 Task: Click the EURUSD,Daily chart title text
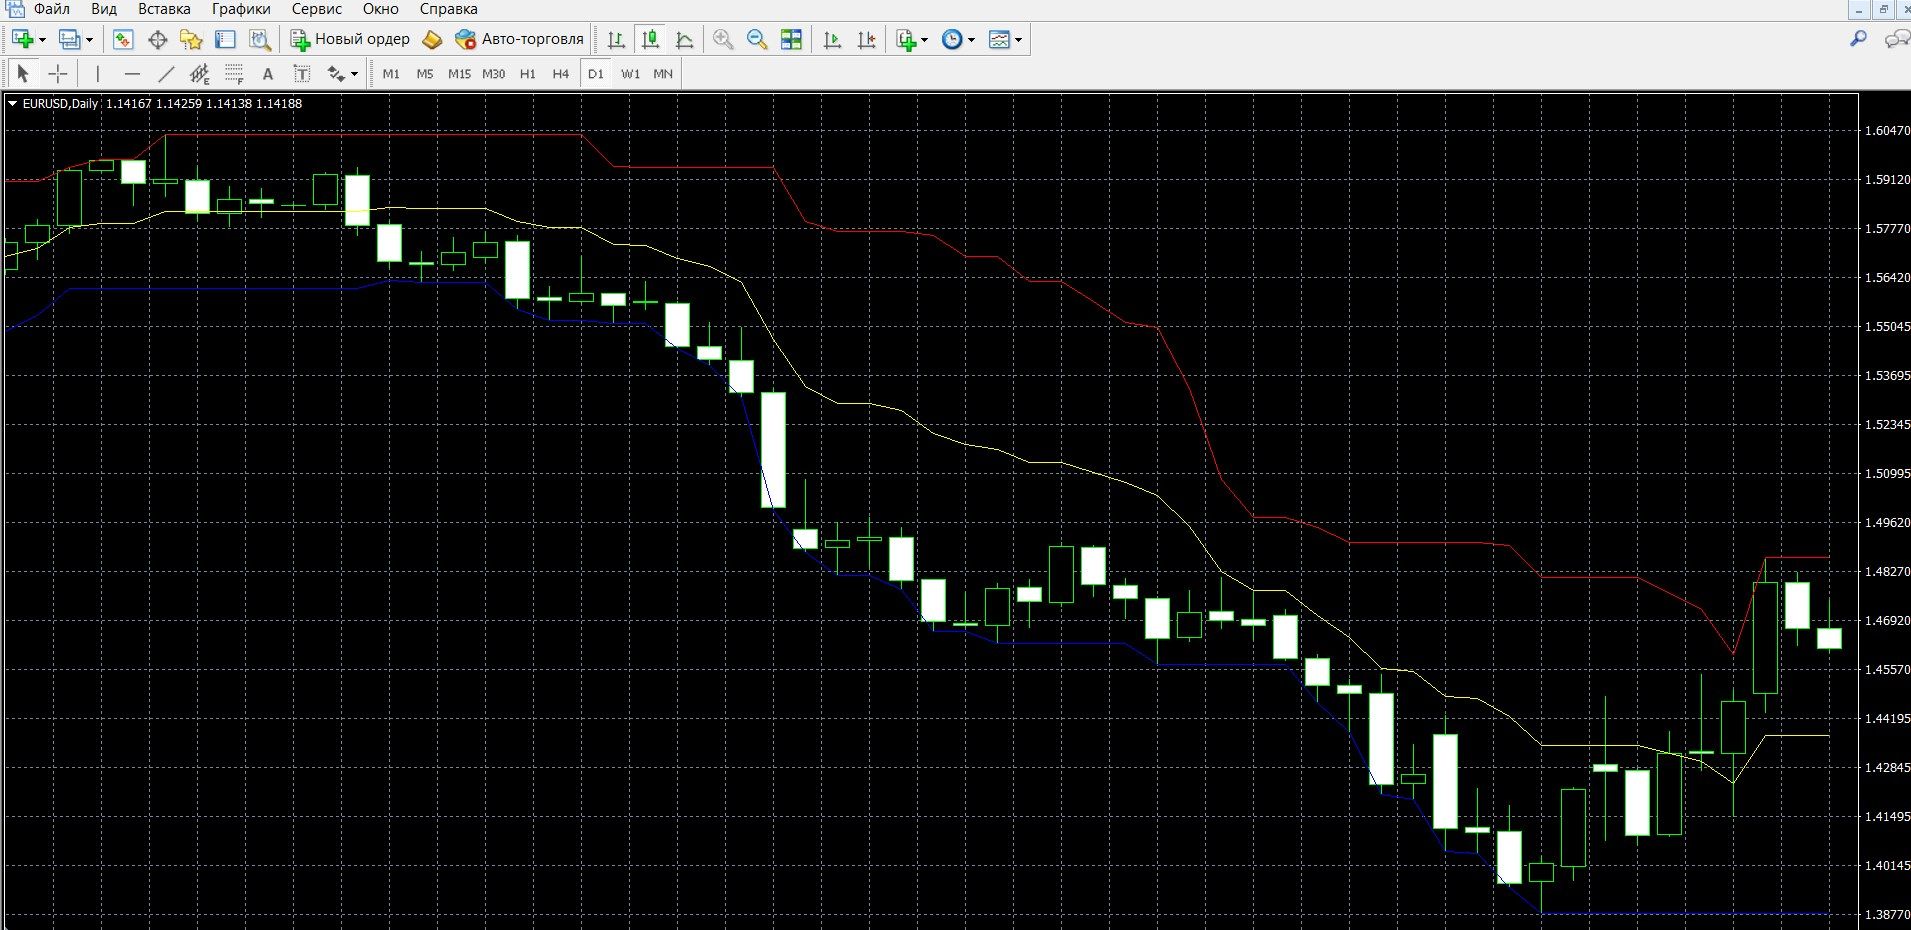point(60,103)
